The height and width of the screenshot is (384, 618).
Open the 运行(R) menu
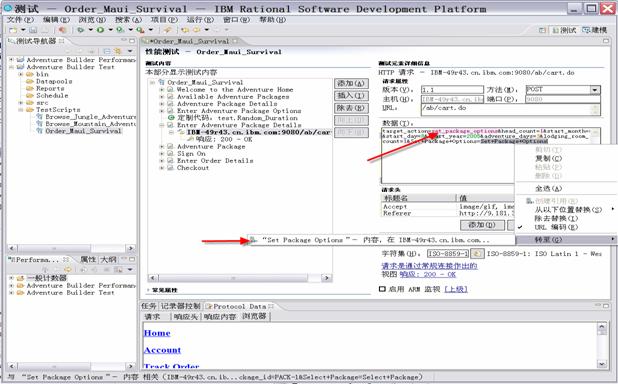[x=200, y=19]
